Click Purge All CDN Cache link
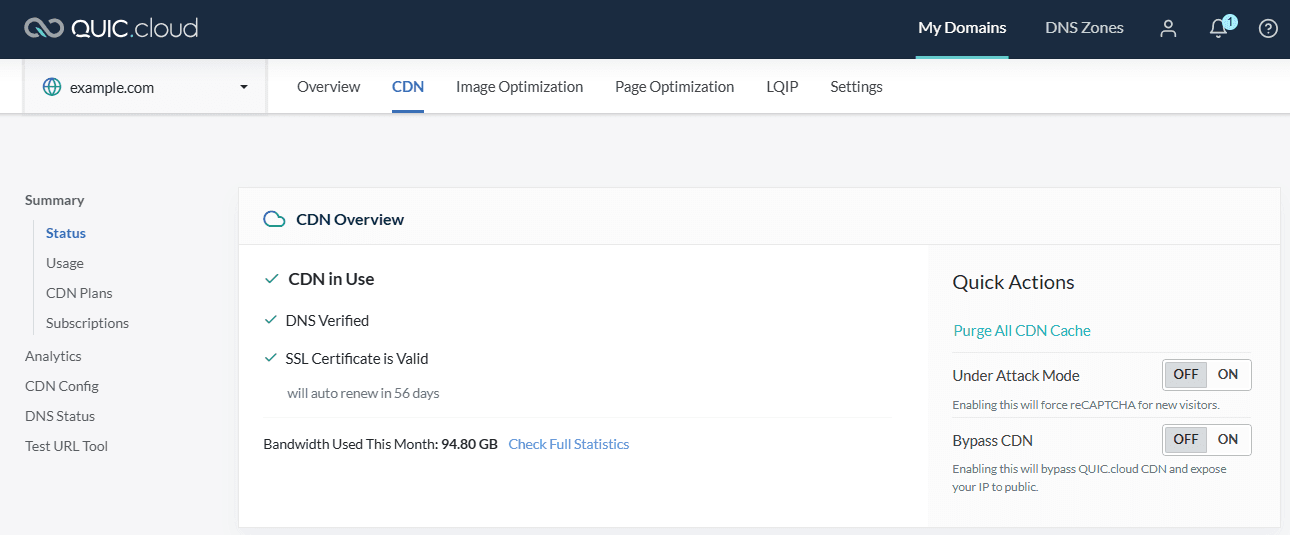 [x=1022, y=331]
